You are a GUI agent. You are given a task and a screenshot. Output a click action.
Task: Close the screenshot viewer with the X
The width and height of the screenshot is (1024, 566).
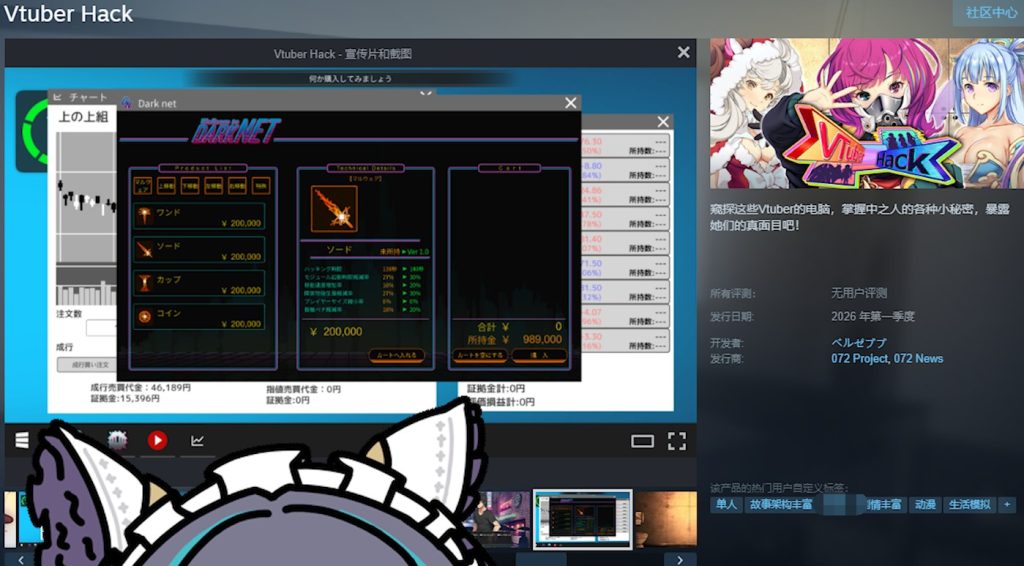coord(683,52)
